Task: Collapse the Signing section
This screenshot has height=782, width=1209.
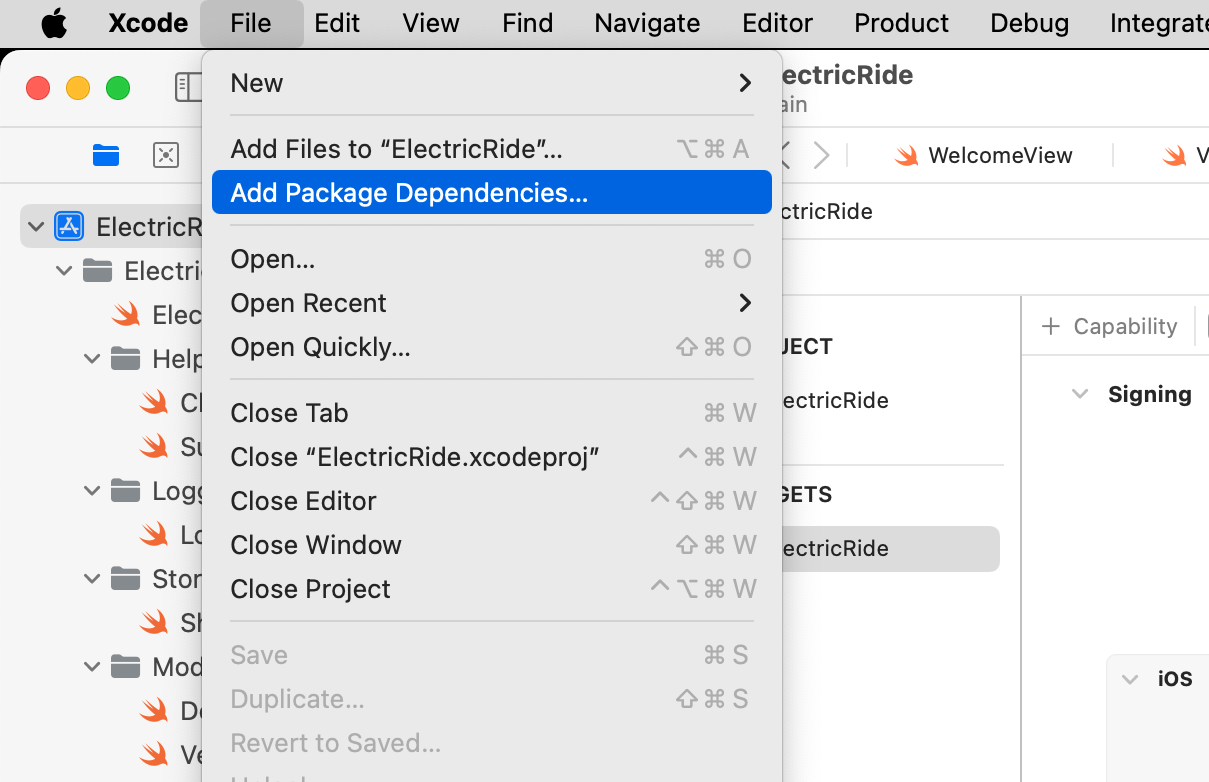Action: pos(1080,394)
